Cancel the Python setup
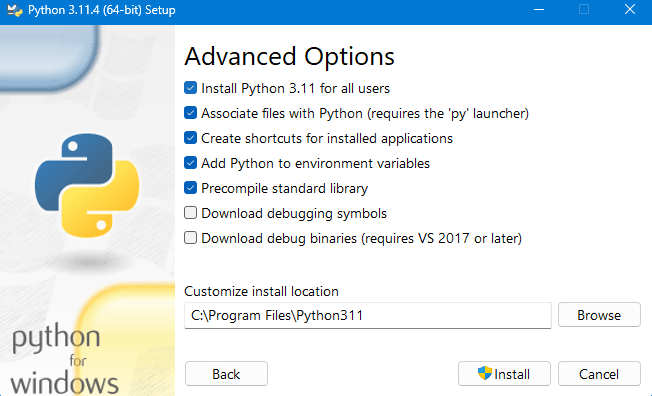 tap(599, 374)
